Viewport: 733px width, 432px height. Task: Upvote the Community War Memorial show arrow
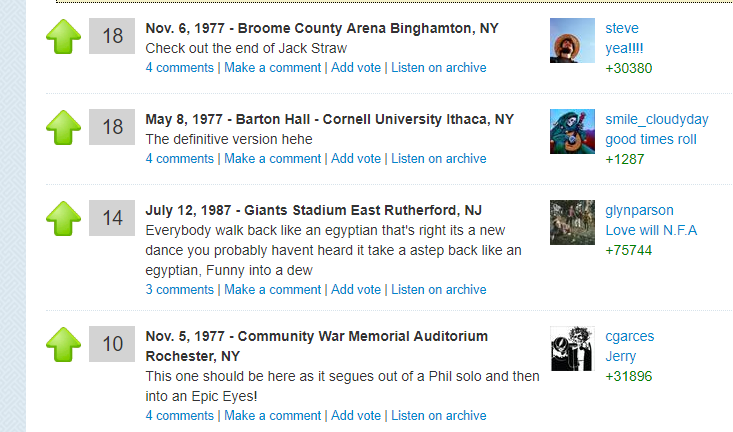pyautogui.click(x=64, y=345)
